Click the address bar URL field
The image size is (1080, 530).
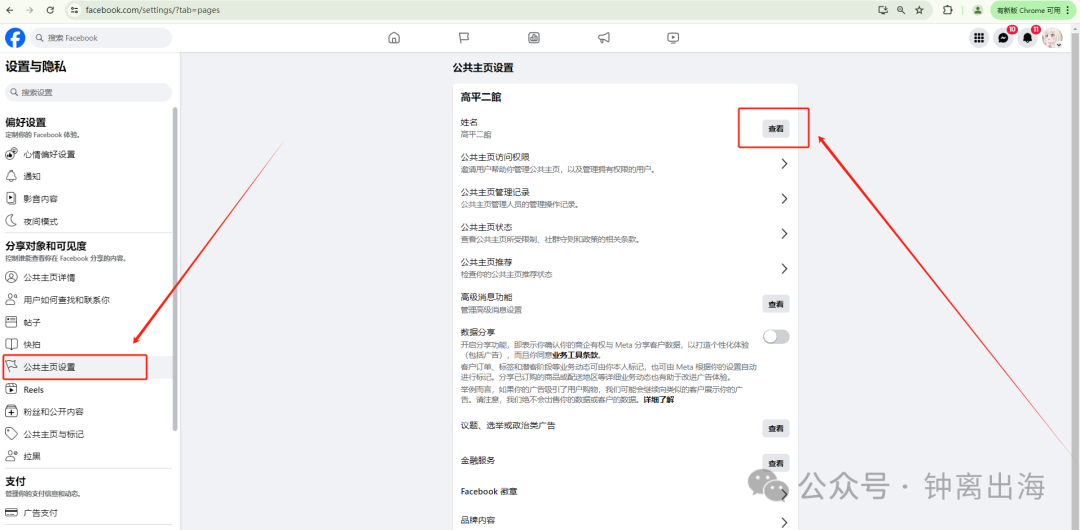coord(475,10)
